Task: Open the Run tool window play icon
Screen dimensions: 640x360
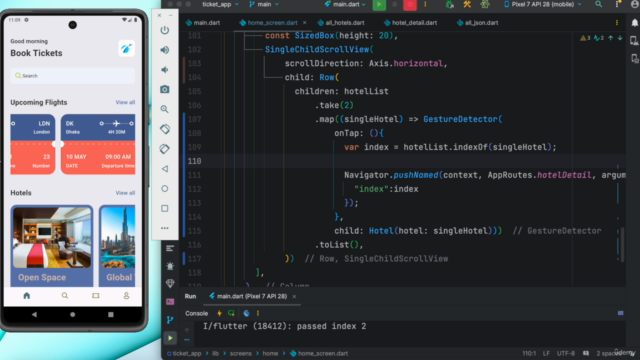Action: pyautogui.click(x=170, y=338)
